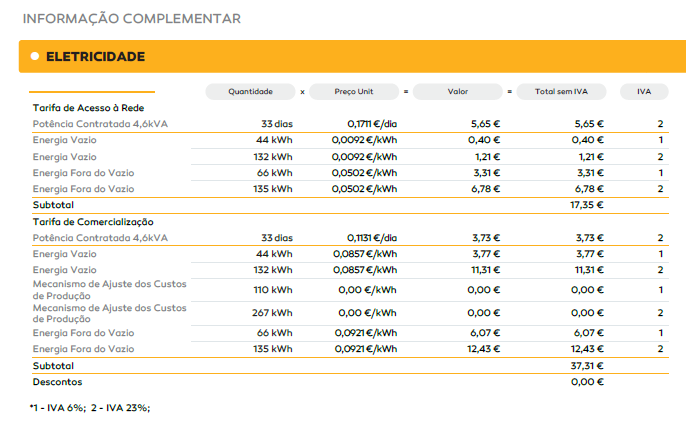686x426 pixels.
Task: Select the Descontos row label
Action: (56, 382)
